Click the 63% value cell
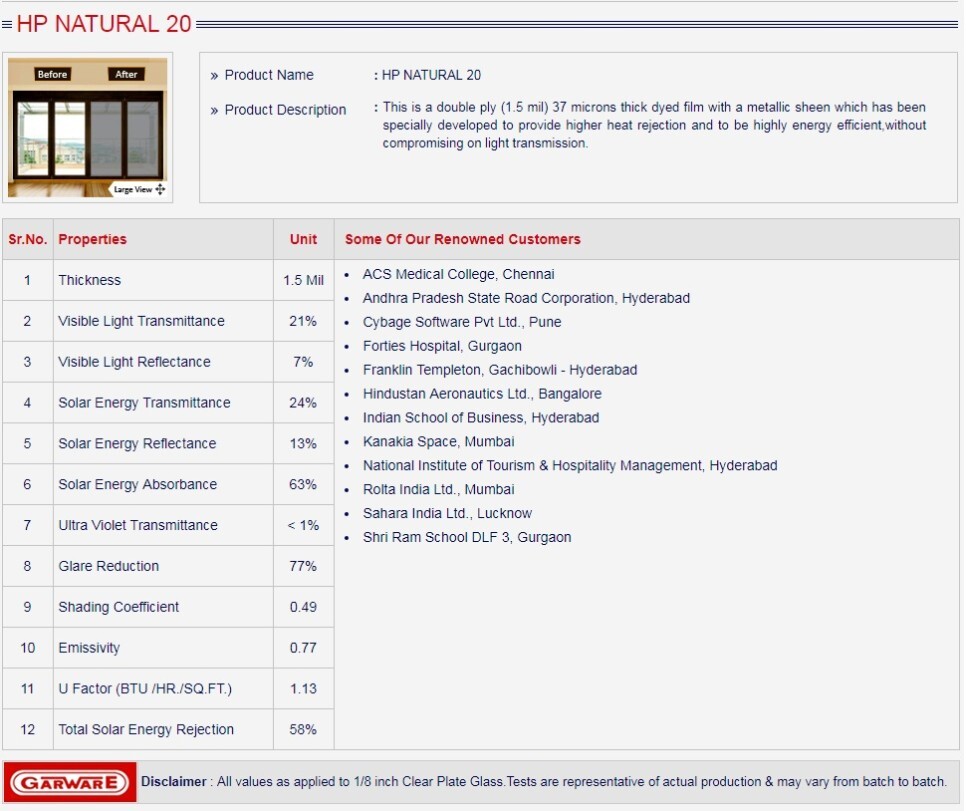The height and width of the screenshot is (811, 966). tap(303, 484)
